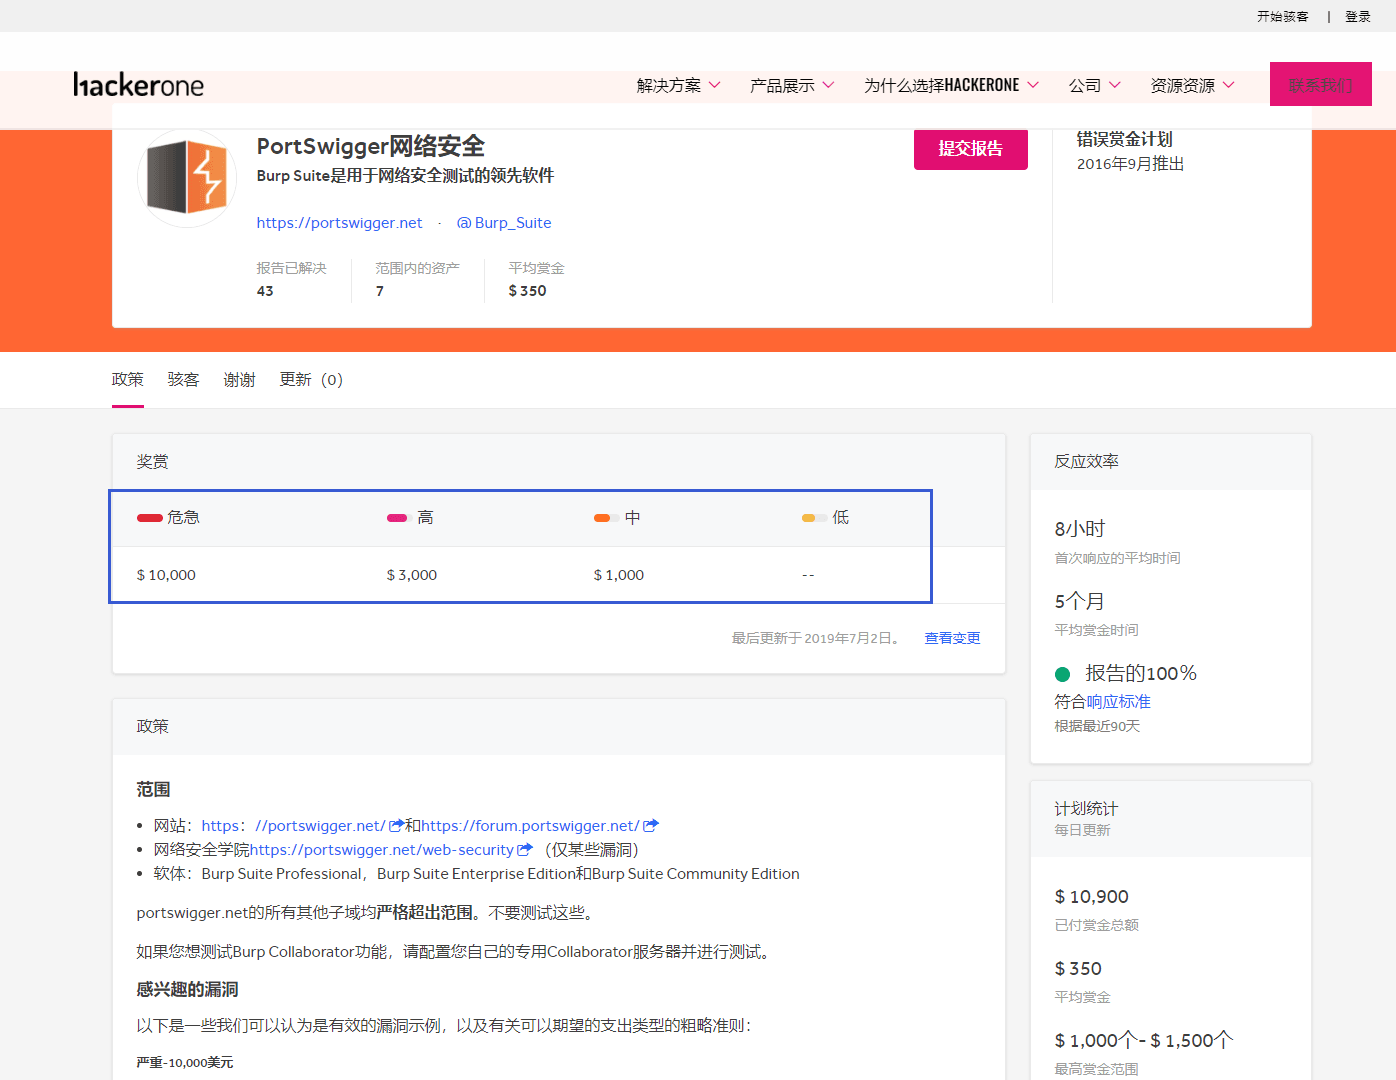Viewport: 1396px width, 1080px height.
Task: Open the @Burp_Suite Twitter link
Action: point(504,223)
